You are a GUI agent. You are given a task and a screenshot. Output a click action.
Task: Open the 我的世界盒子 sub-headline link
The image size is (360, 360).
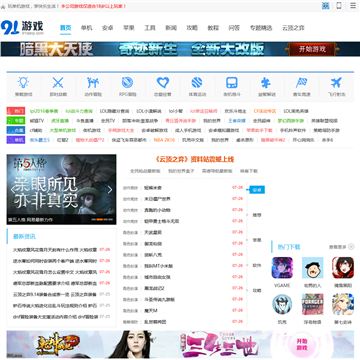click(x=181, y=171)
